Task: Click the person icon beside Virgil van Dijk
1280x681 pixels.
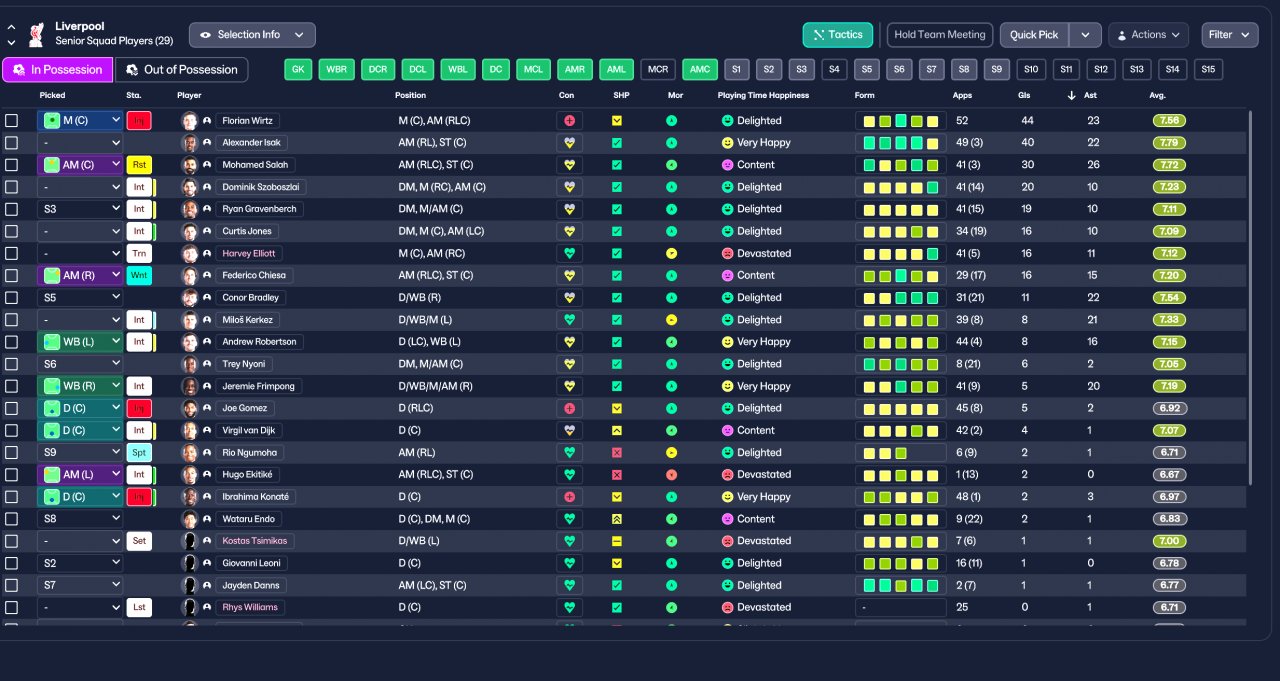Action: 207,430
